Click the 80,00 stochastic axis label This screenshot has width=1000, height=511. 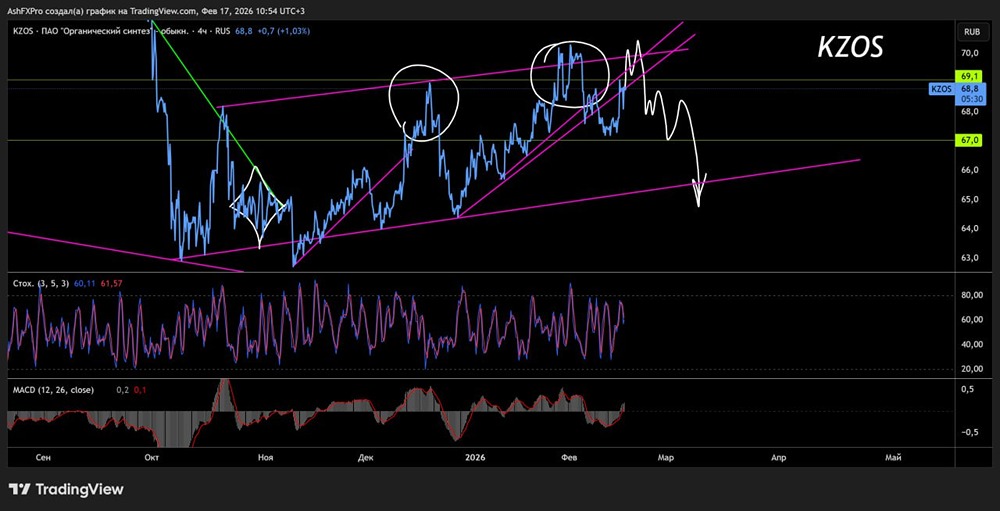972,295
